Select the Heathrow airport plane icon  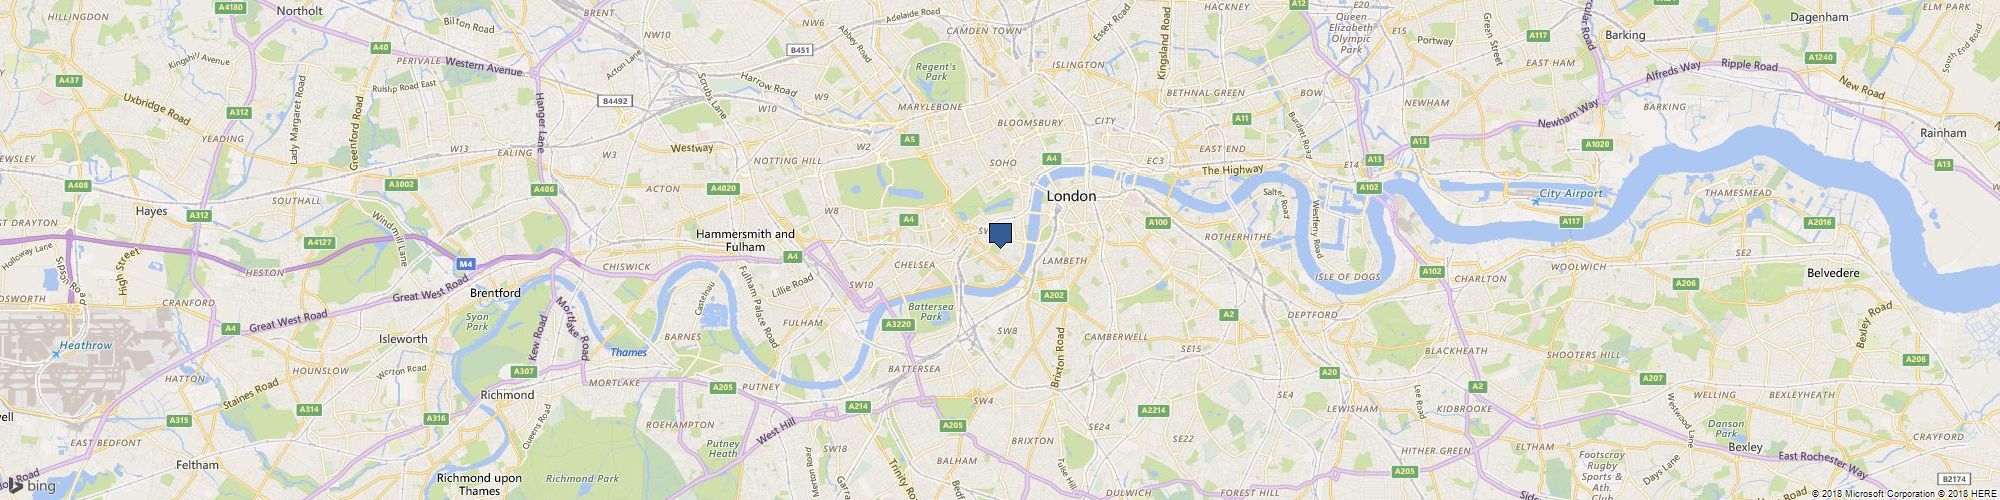pos(56,354)
